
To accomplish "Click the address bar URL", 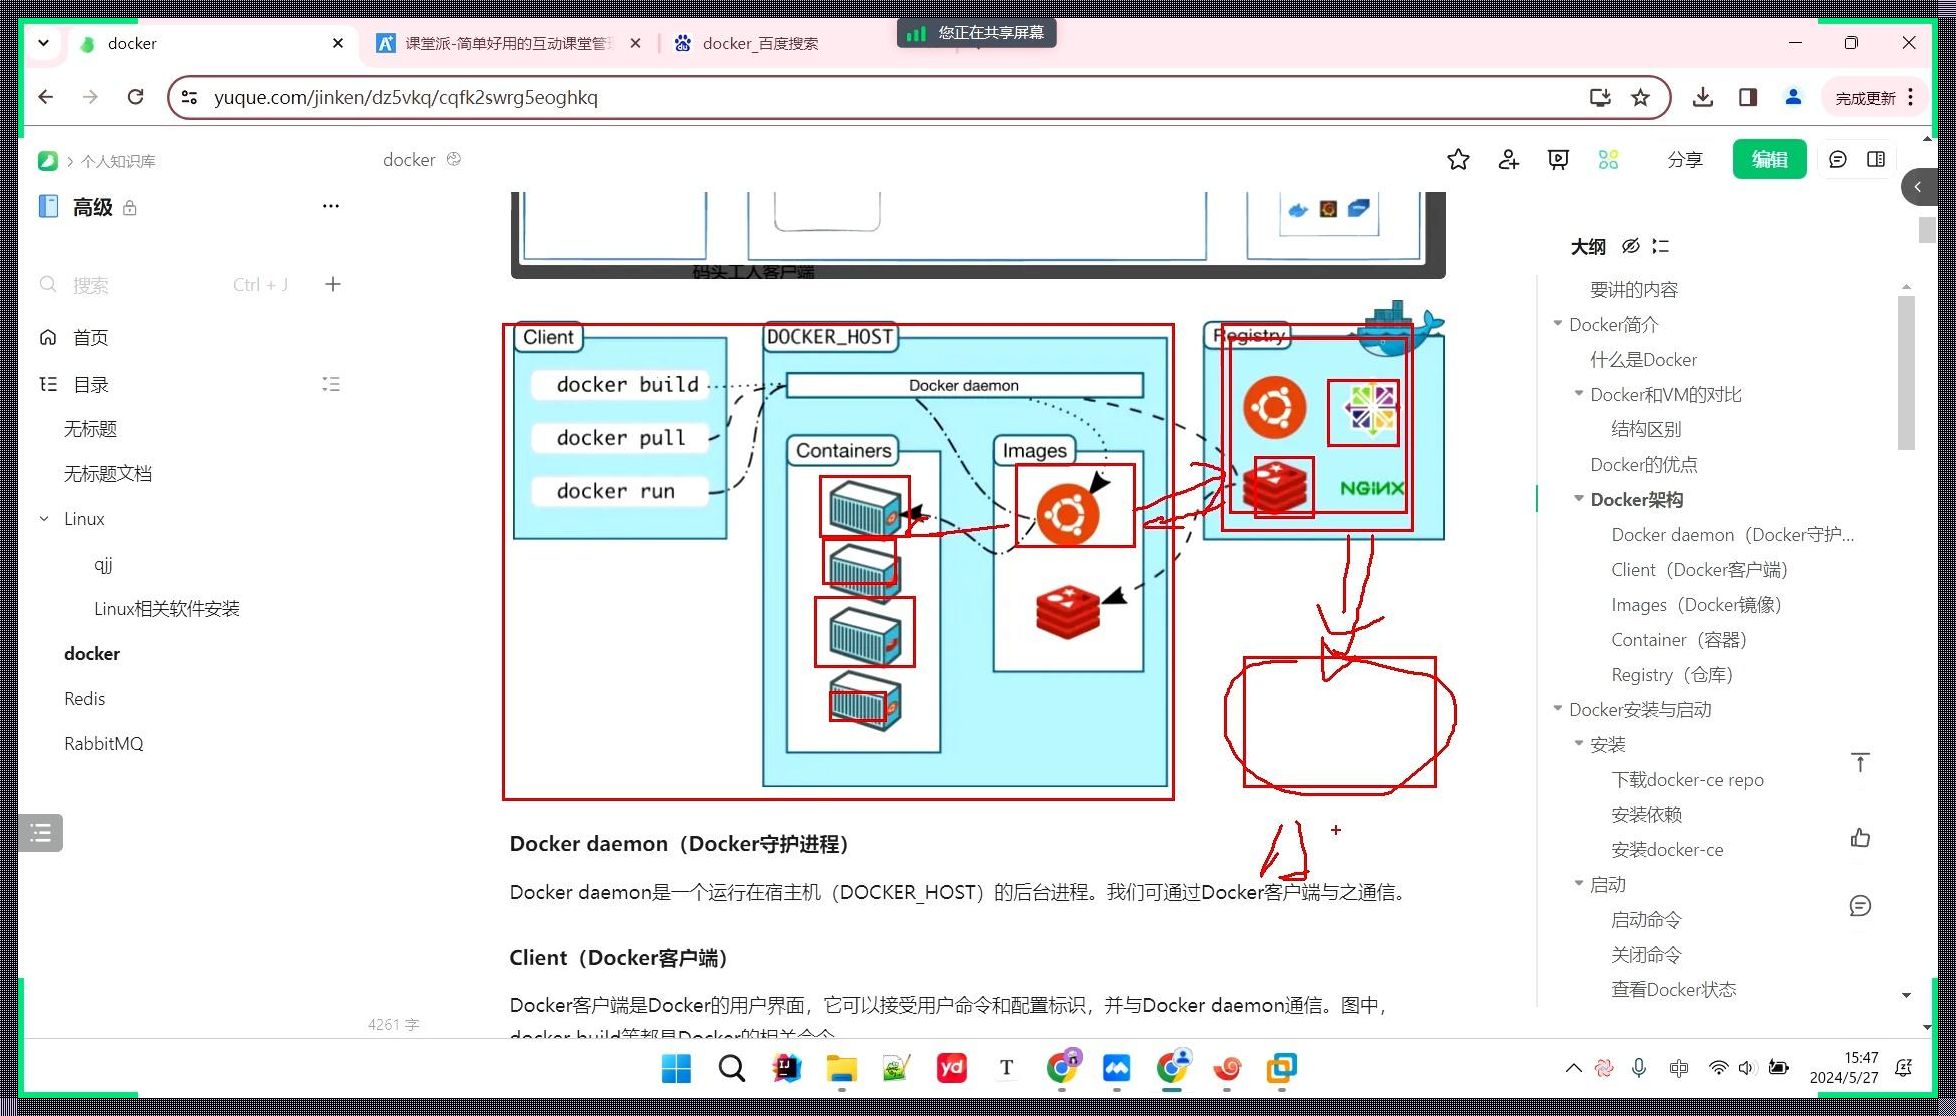I will pos(406,97).
